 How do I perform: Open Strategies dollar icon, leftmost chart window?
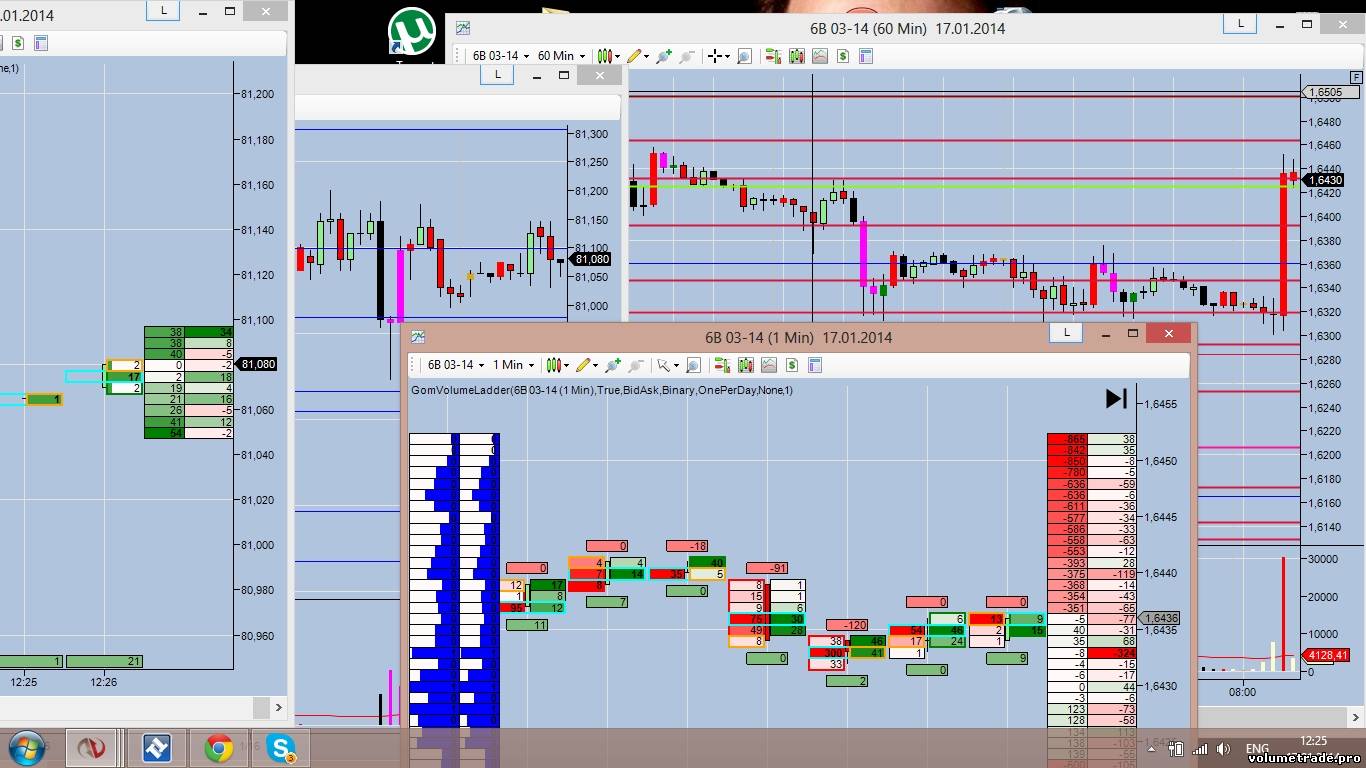tap(17, 44)
